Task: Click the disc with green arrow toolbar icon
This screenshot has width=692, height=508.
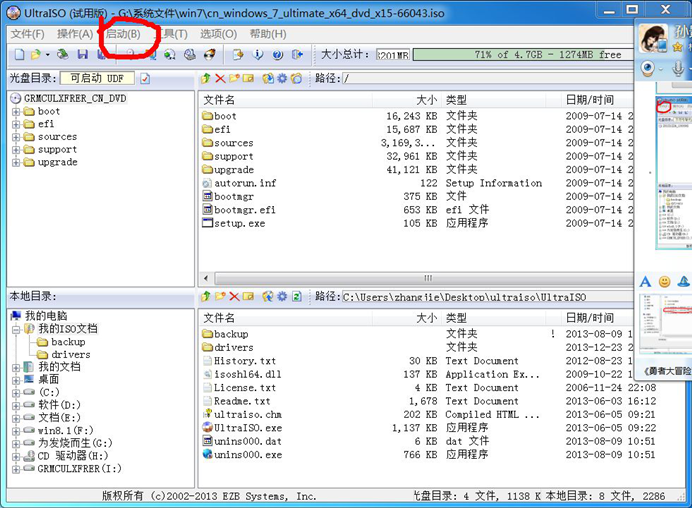Action: tap(170, 54)
